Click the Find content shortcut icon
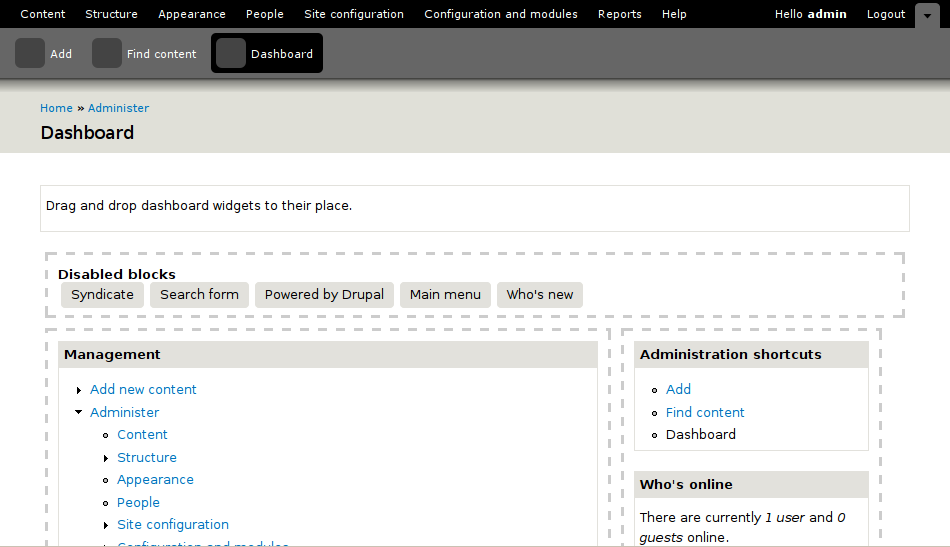This screenshot has width=950, height=547. (x=107, y=54)
